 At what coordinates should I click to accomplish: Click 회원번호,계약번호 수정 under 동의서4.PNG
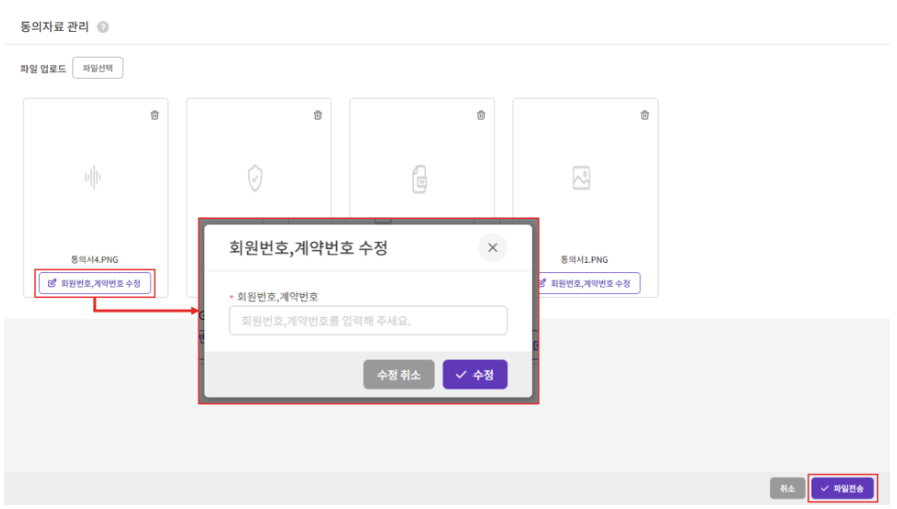(x=95, y=283)
